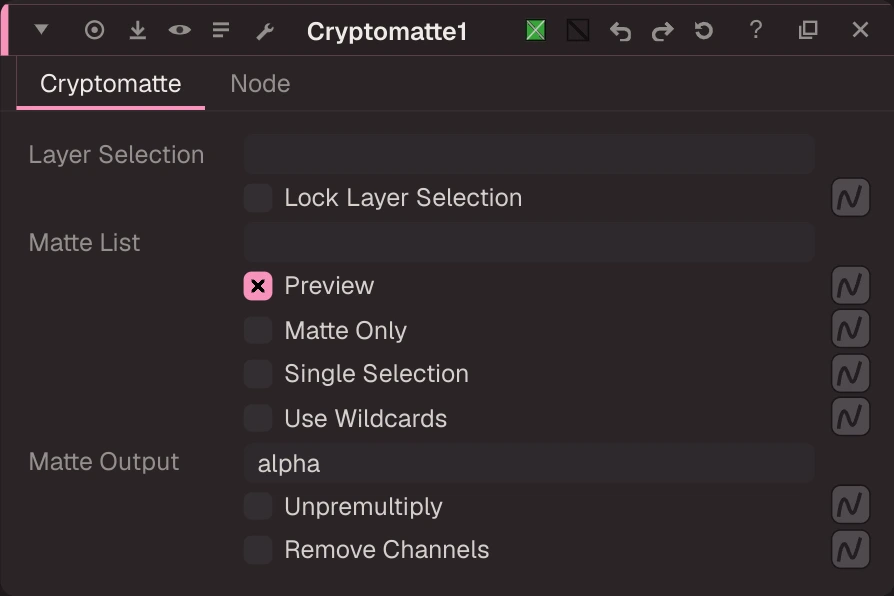This screenshot has height=596, width=894.
Task: Enable the Remove Channels checkbox
Action: (x=258, y=550)
